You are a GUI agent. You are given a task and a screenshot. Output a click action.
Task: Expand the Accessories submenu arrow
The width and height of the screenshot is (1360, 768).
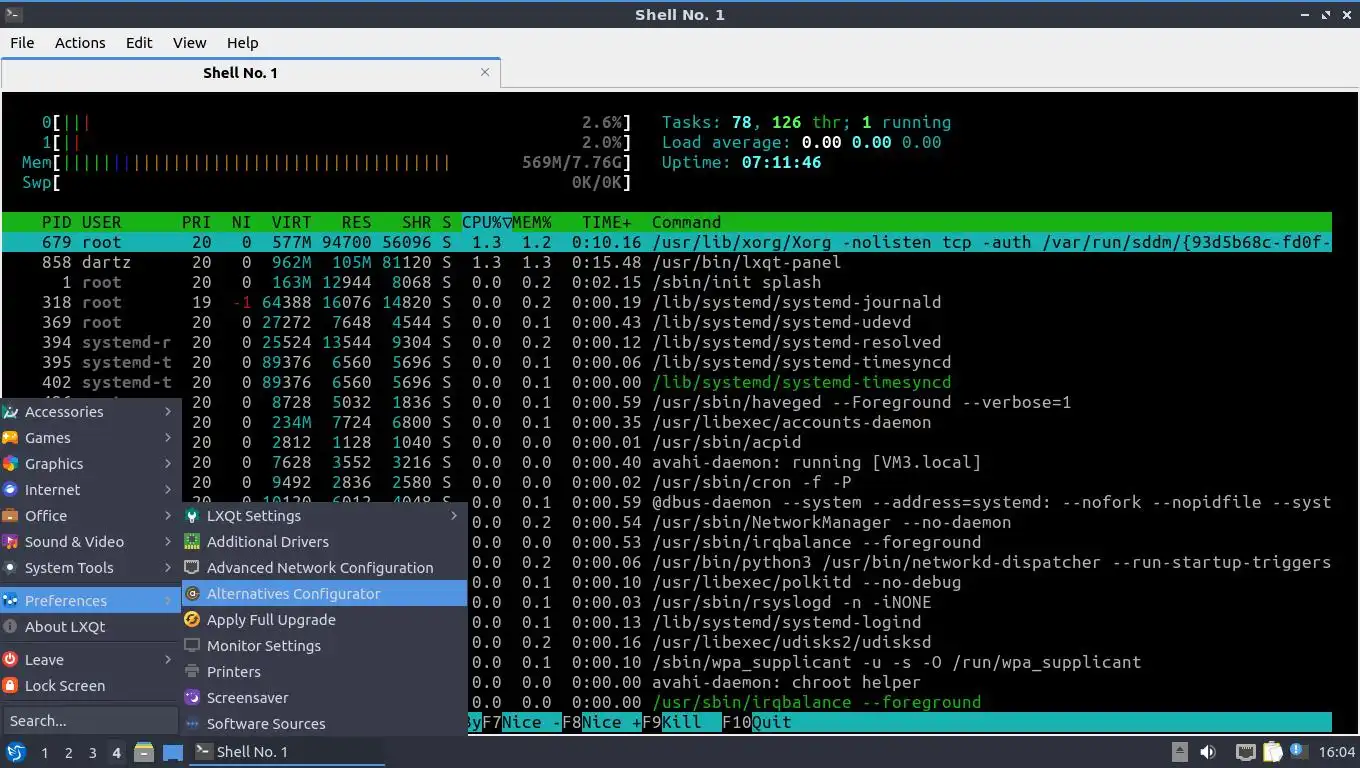click(x=168, y=412)
